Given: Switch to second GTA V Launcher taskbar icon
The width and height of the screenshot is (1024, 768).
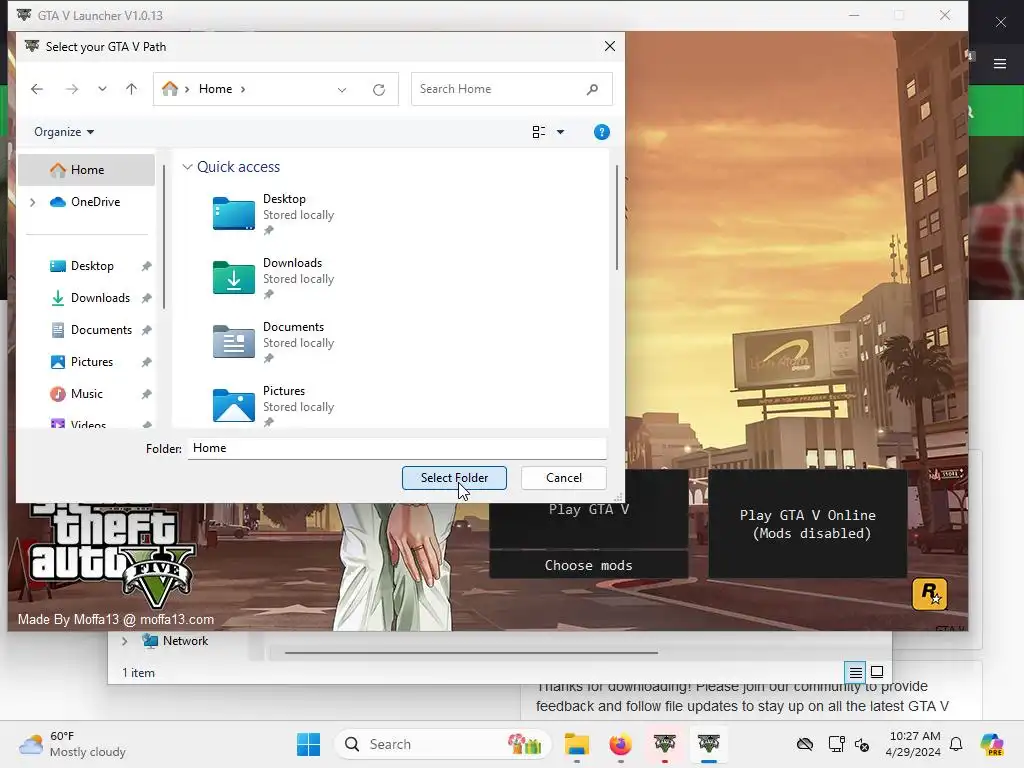Looking at the screenshot, I should pos(709,744).
